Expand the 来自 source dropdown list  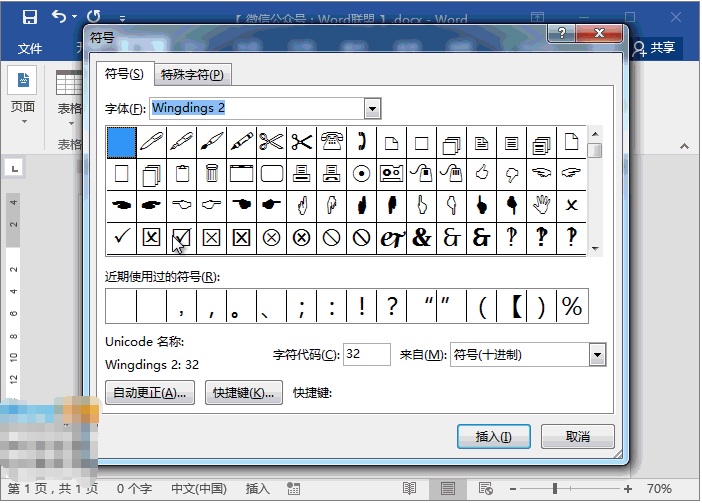coord(598,354)
